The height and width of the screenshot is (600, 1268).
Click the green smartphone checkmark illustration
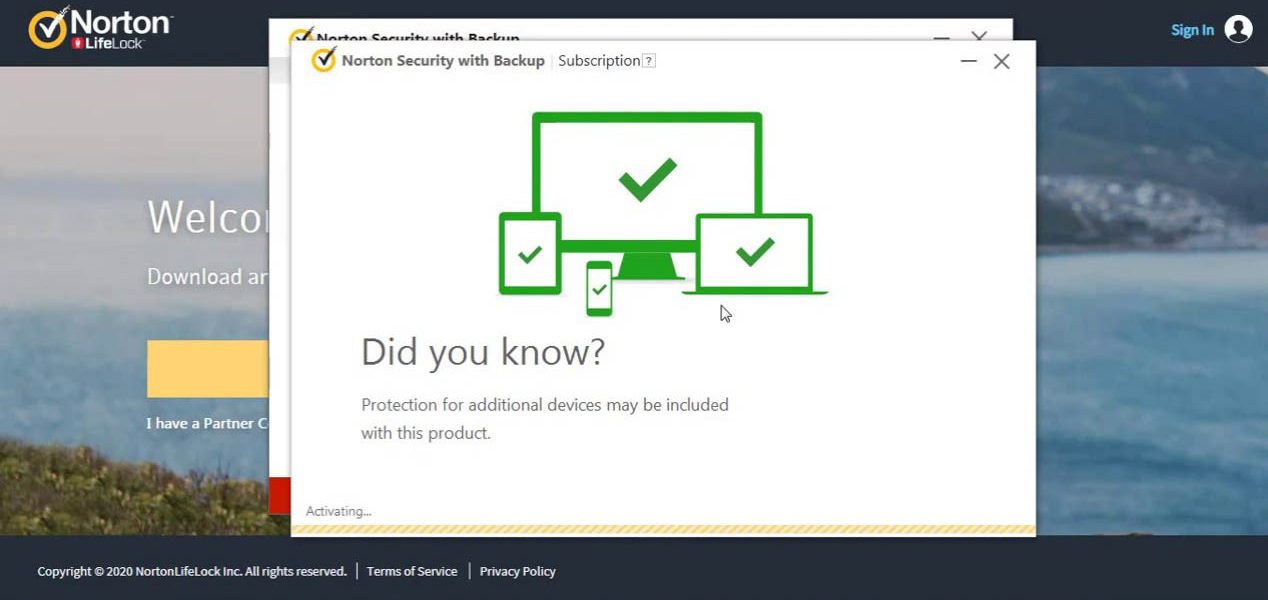point(599,289)
